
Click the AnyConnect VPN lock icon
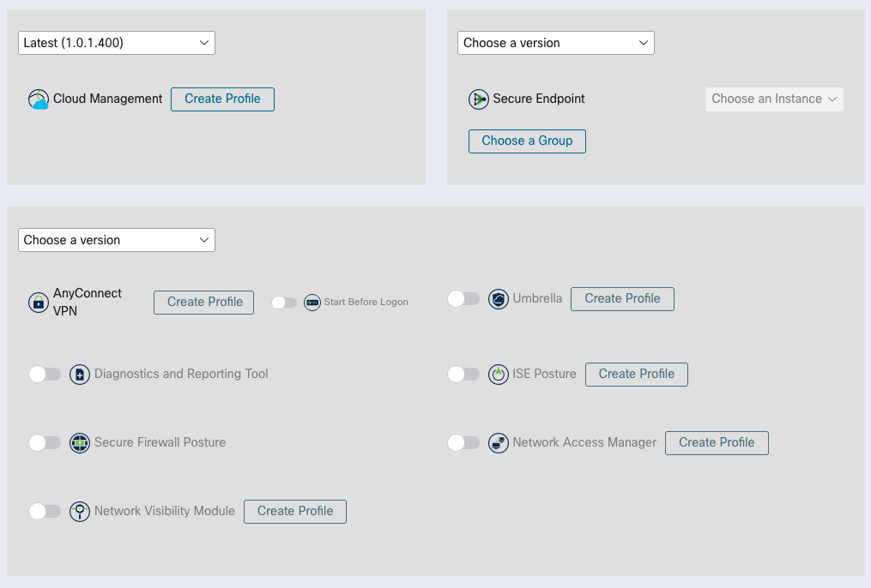38,303
